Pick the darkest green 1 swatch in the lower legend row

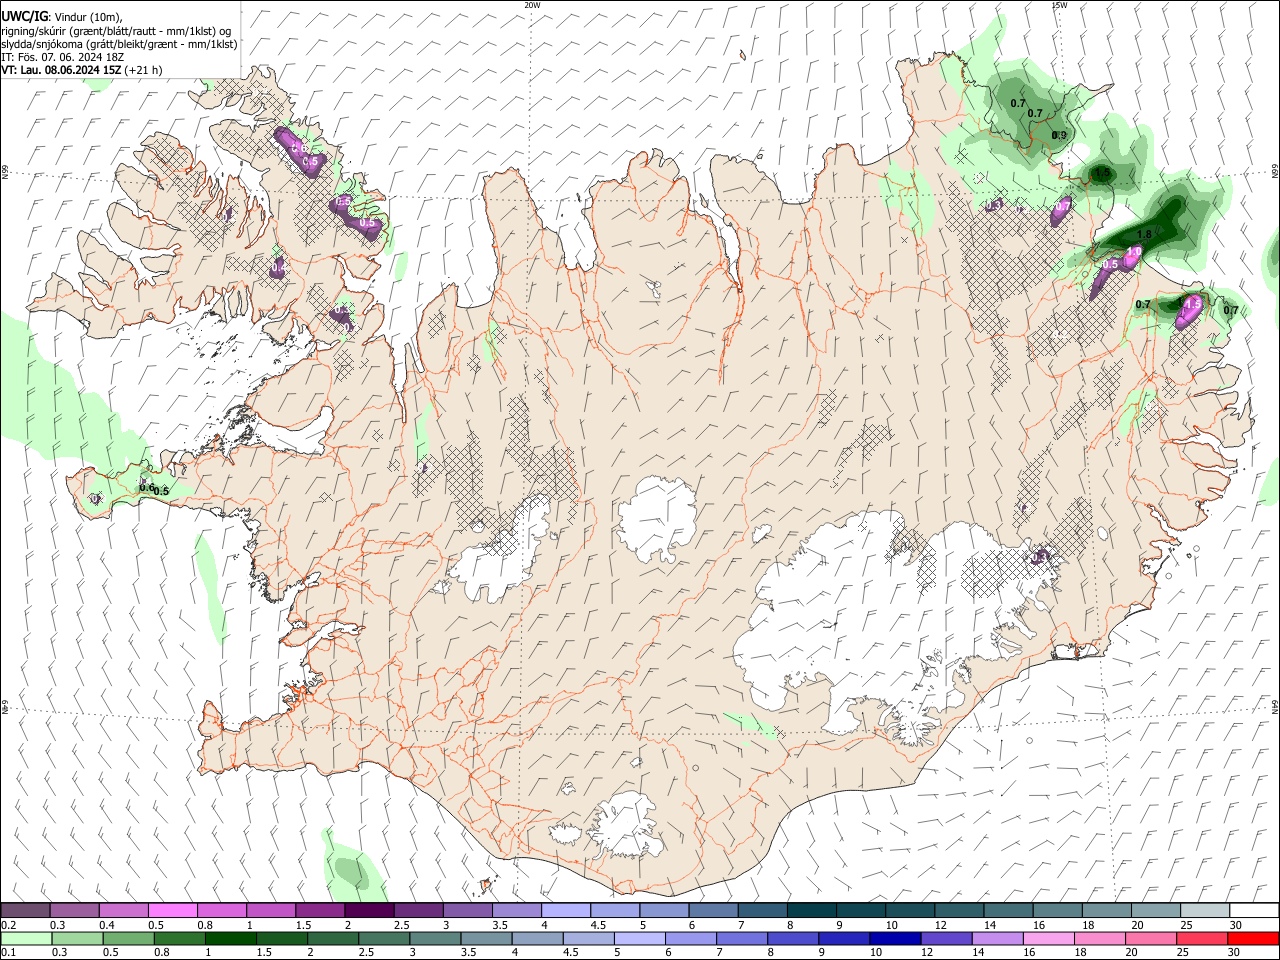[x=230, y=938]
